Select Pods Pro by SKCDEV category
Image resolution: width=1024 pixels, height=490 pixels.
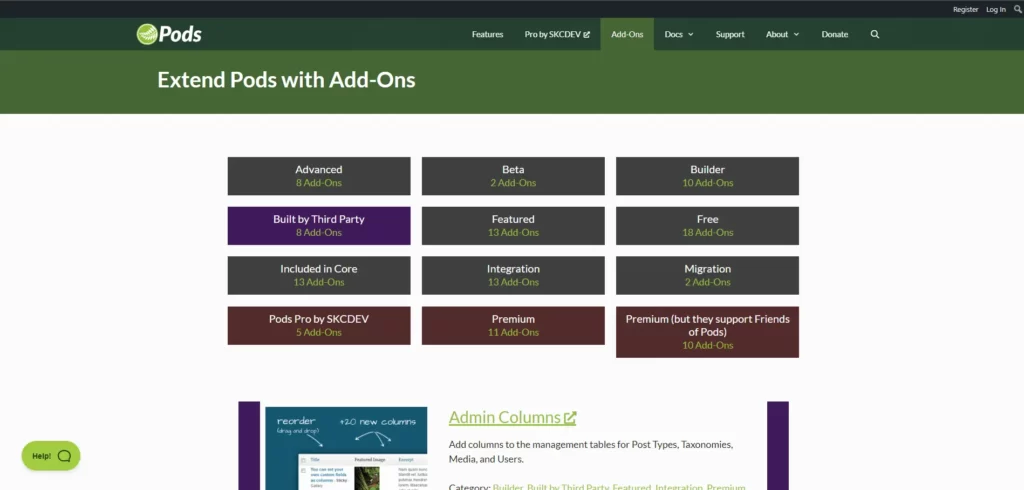pyautogui.click(x=319, y=325)
